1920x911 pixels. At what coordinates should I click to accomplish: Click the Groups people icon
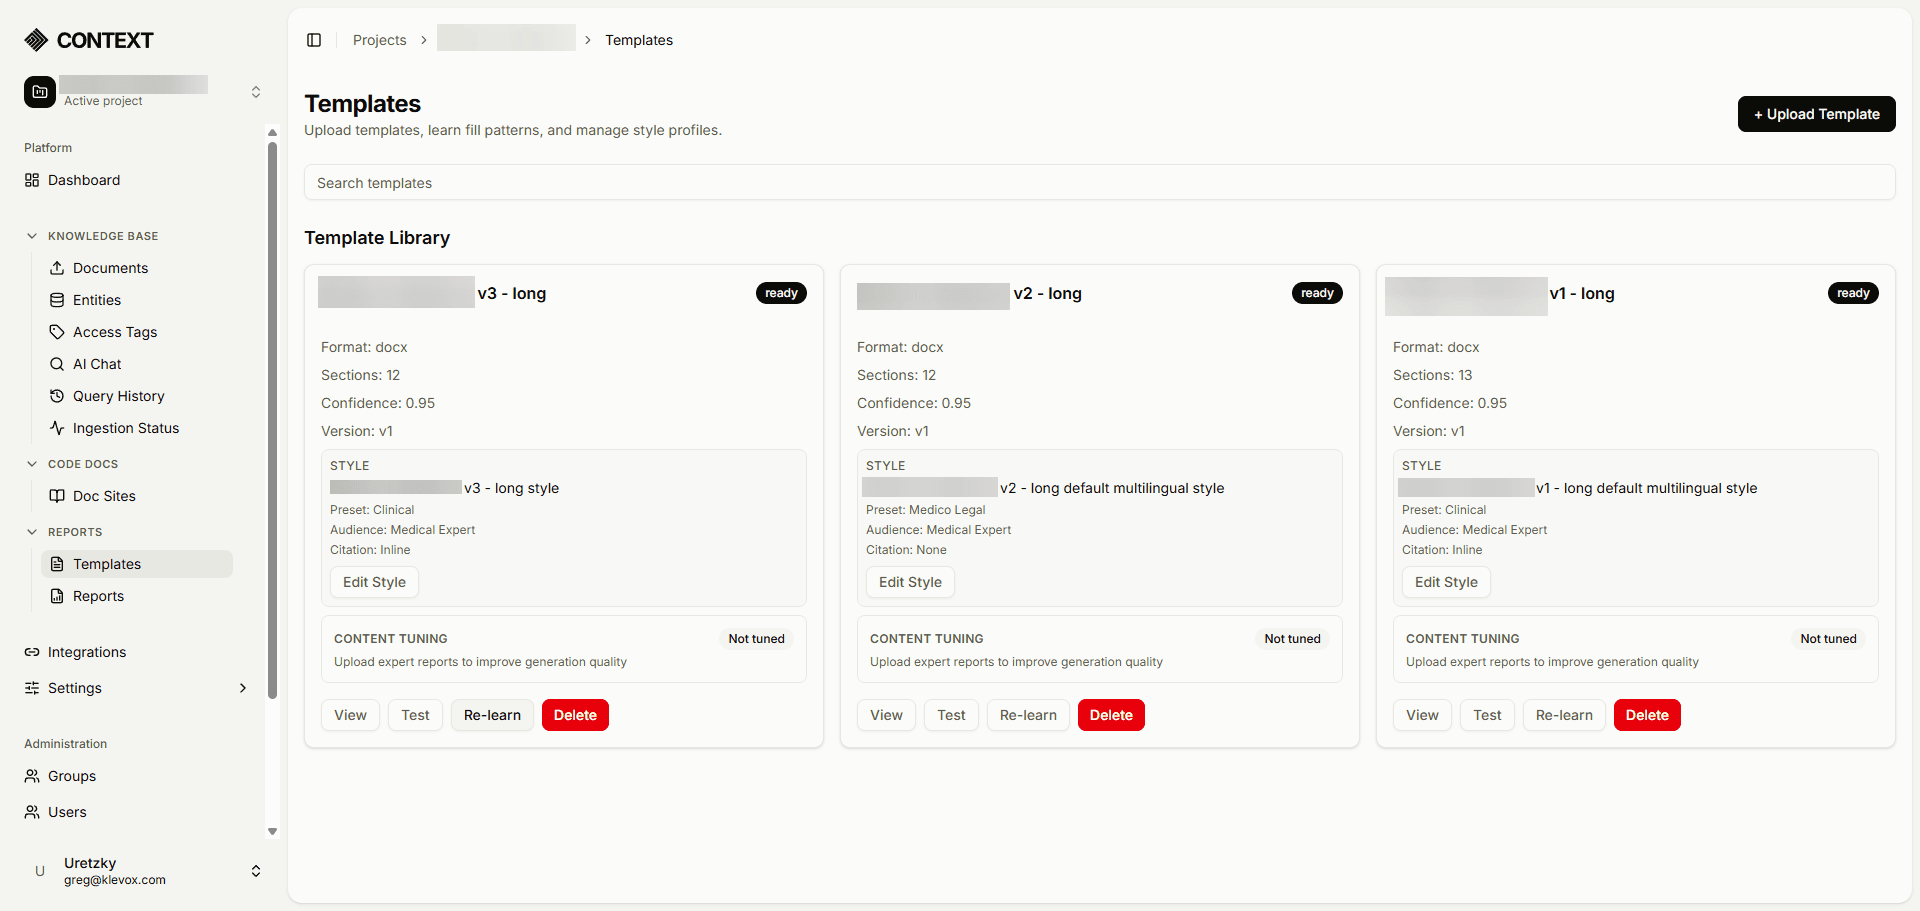(x=30, y=775)
